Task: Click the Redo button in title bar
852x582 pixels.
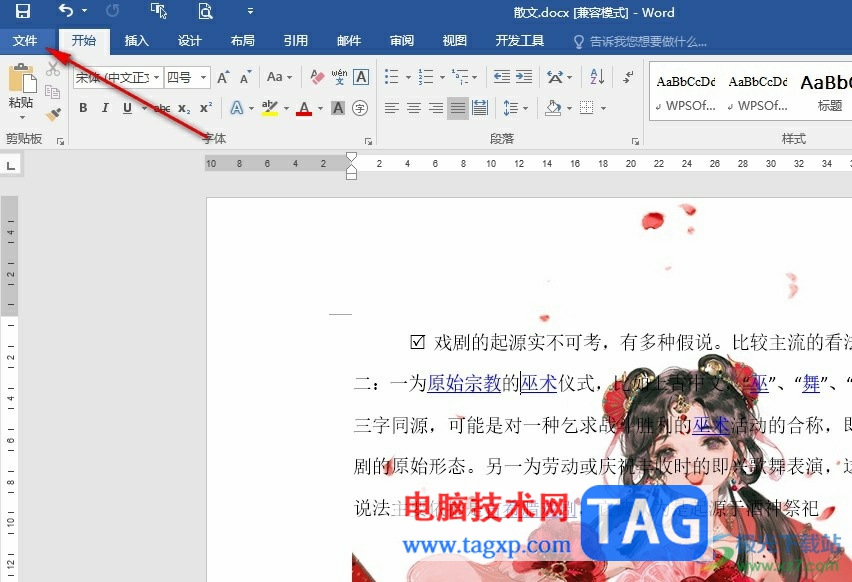Action: [112, 10]
